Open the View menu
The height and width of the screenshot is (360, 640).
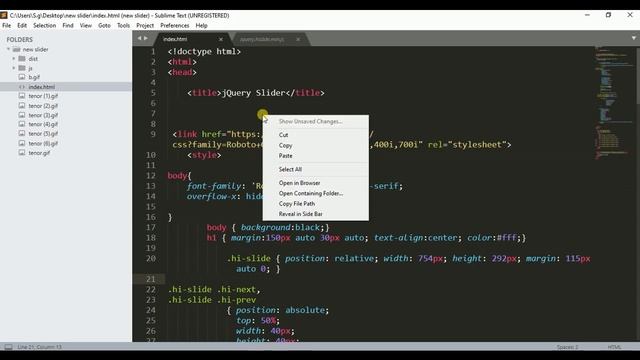86,25
